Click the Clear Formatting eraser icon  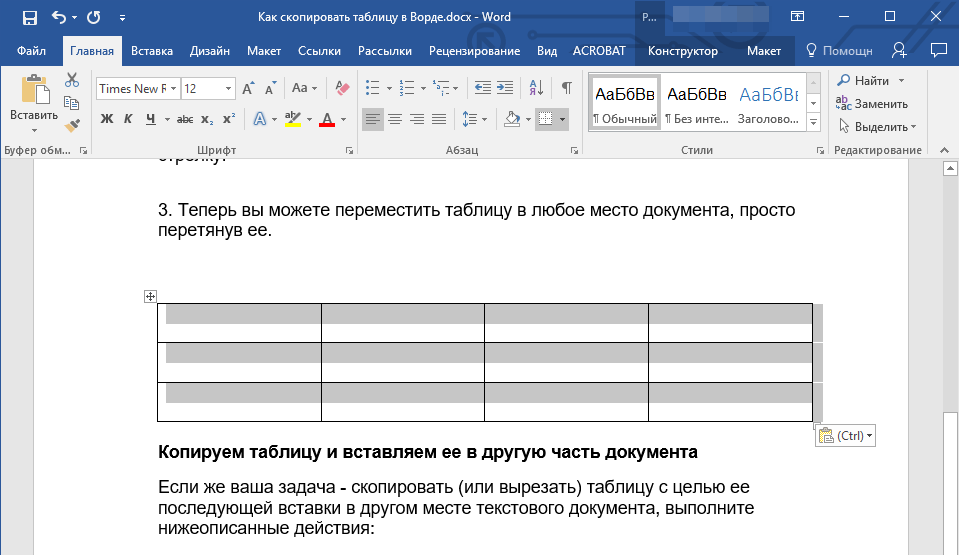343,88
